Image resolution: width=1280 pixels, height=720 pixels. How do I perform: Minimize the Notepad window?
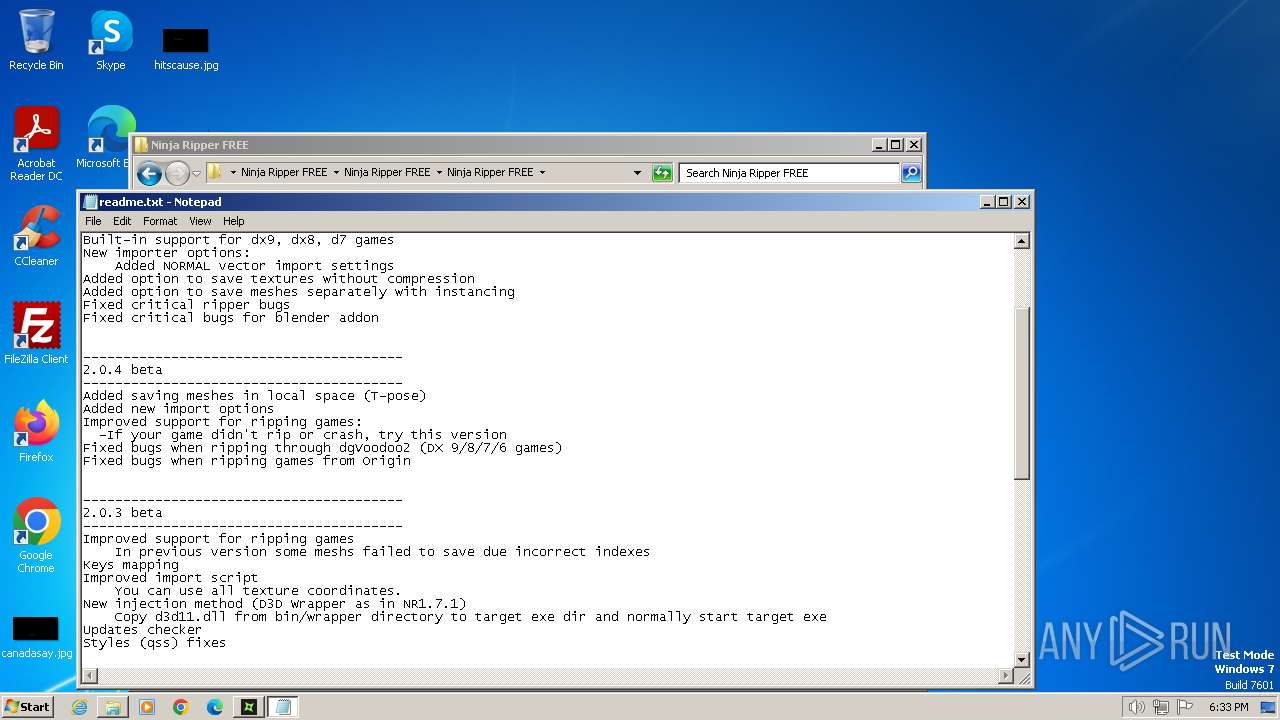pos(987,202)
